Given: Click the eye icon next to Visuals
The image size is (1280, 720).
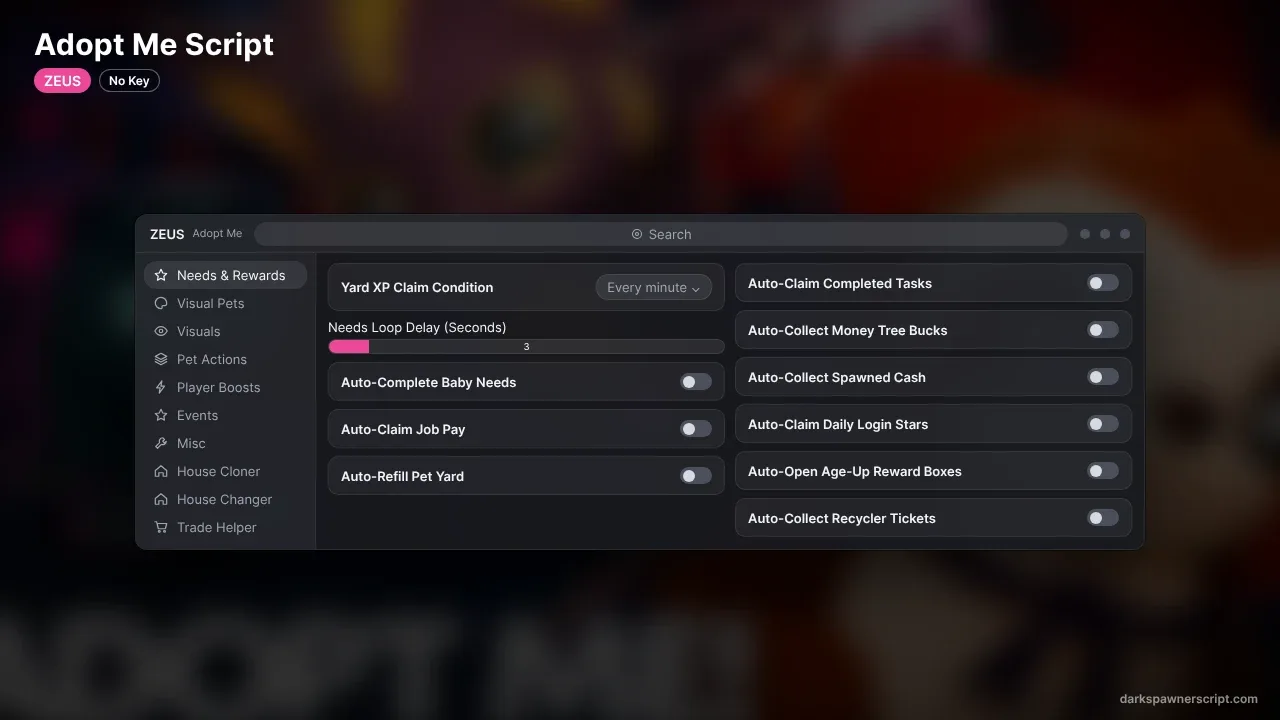Looking at the screenshot, I should (161, 331).
